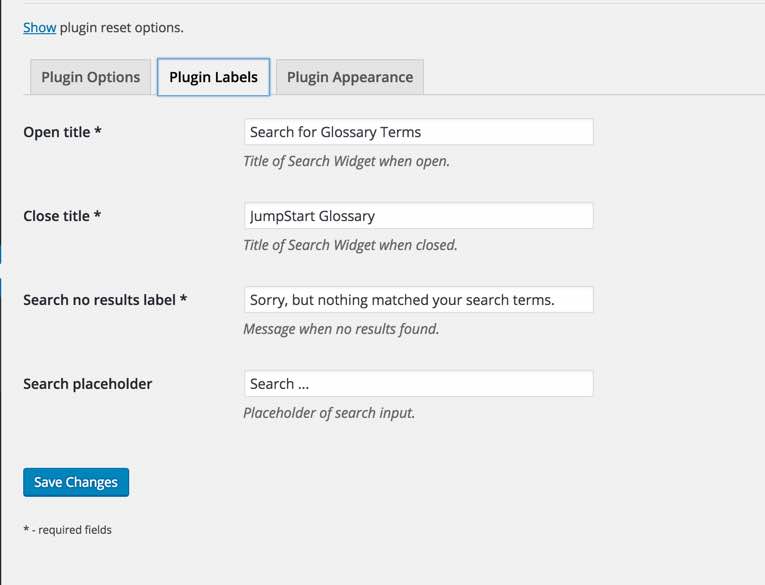Click into the Close title input
This screenshot has width=765, height=585.
coord(418,216)
